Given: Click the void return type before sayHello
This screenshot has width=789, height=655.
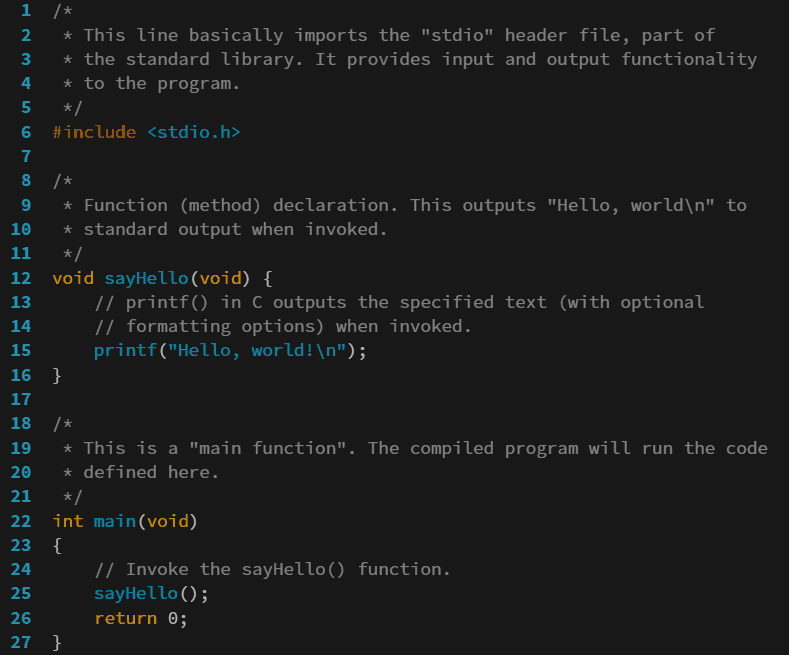Looking at the screenshot, I should point(73,278).
